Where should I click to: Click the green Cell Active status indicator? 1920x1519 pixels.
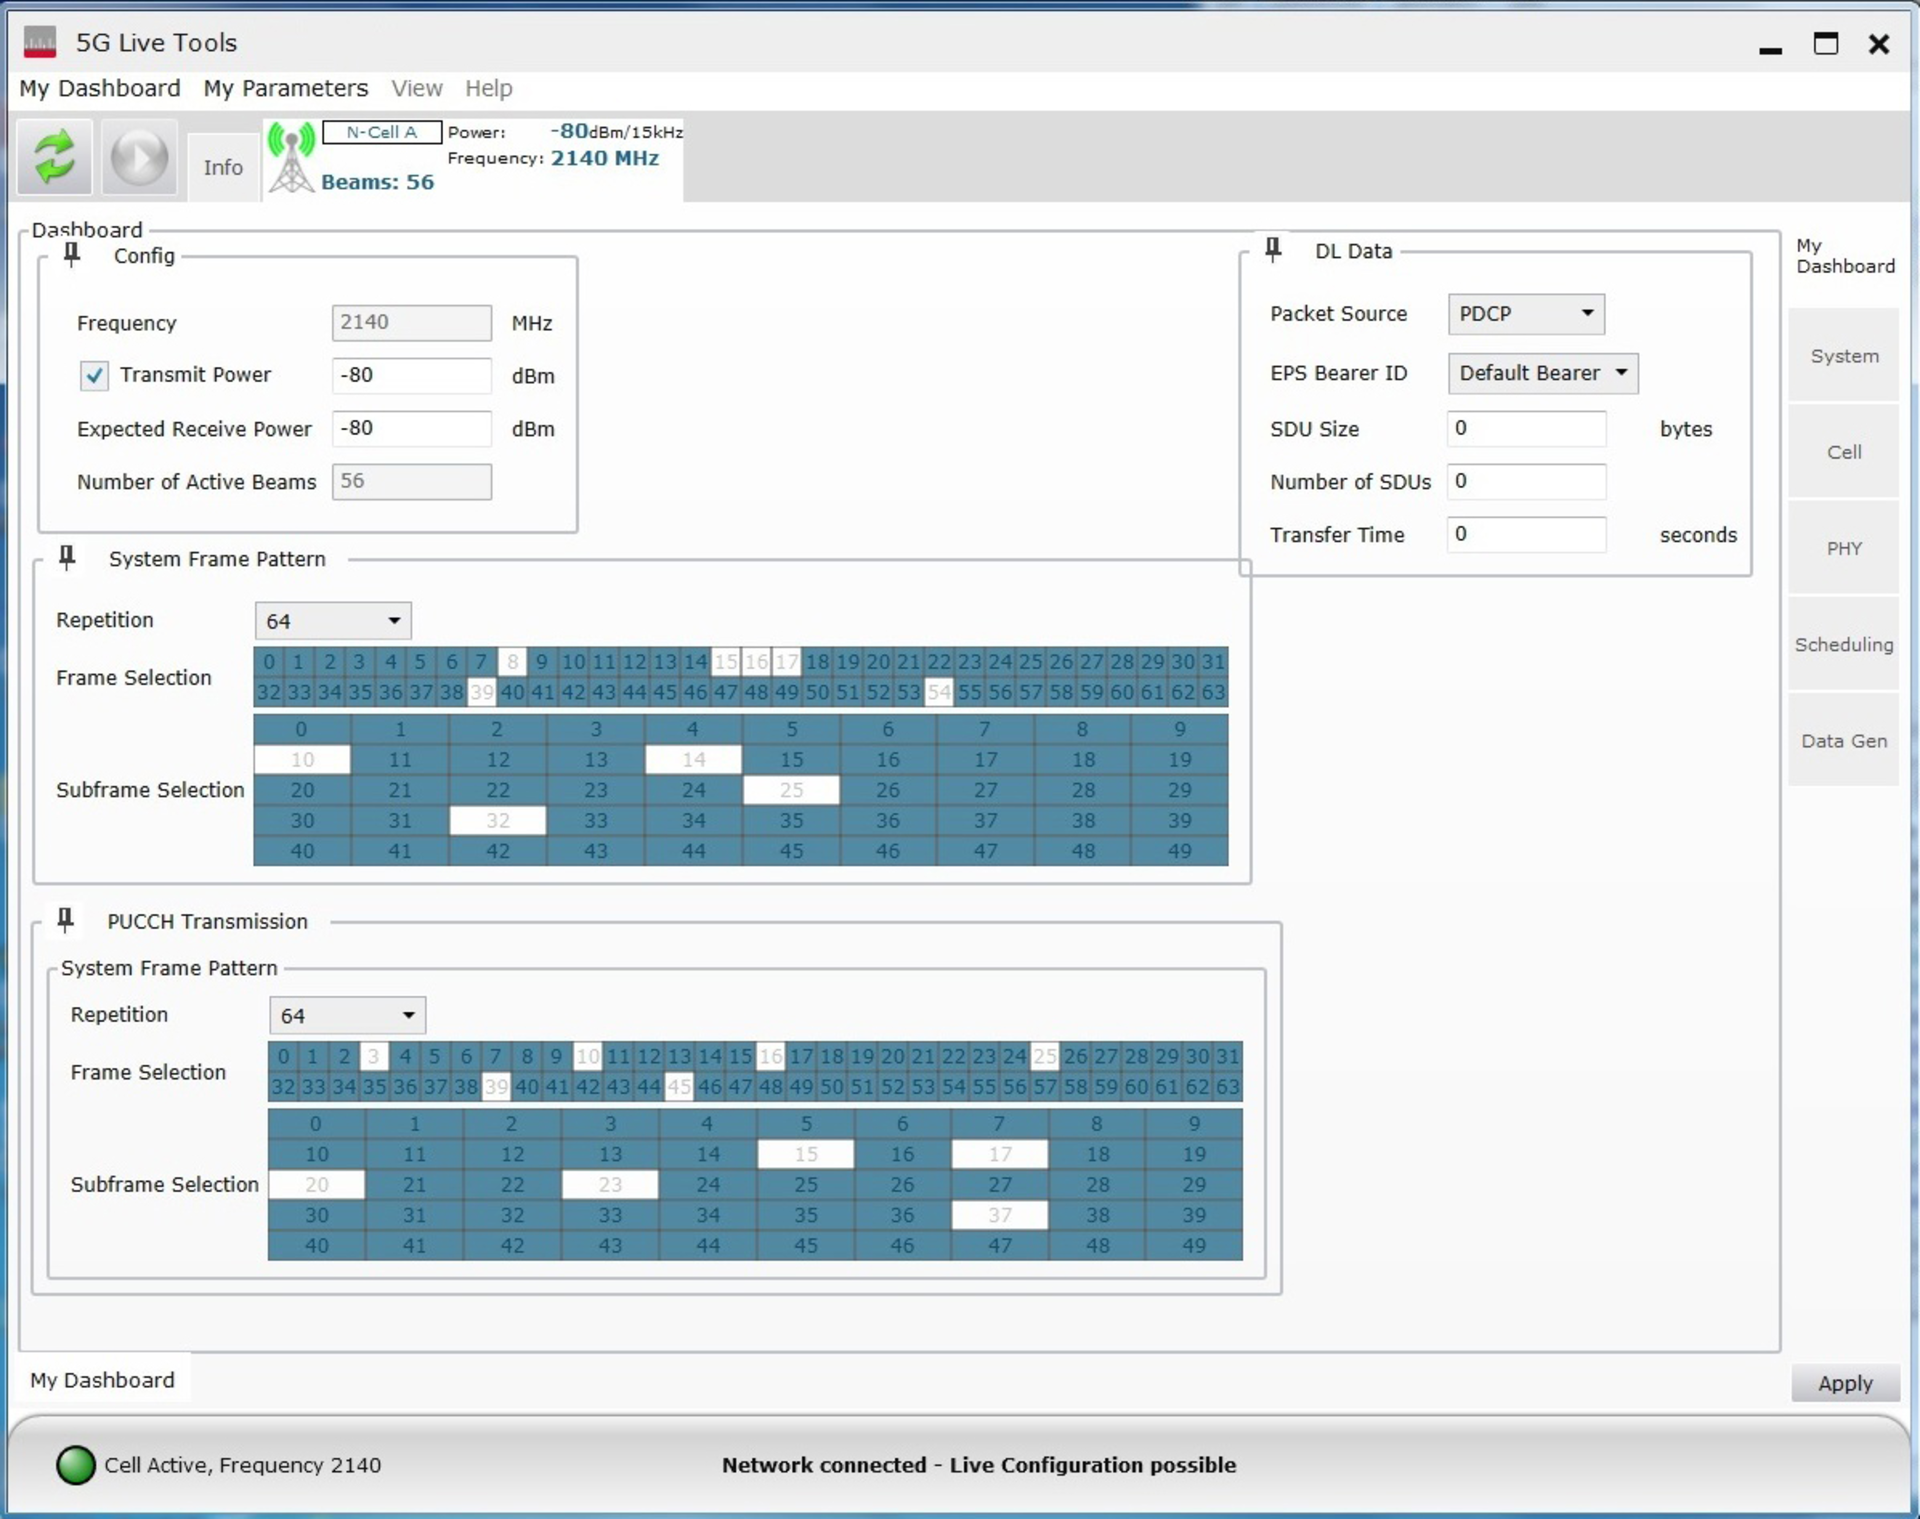tap(74, 1465)
